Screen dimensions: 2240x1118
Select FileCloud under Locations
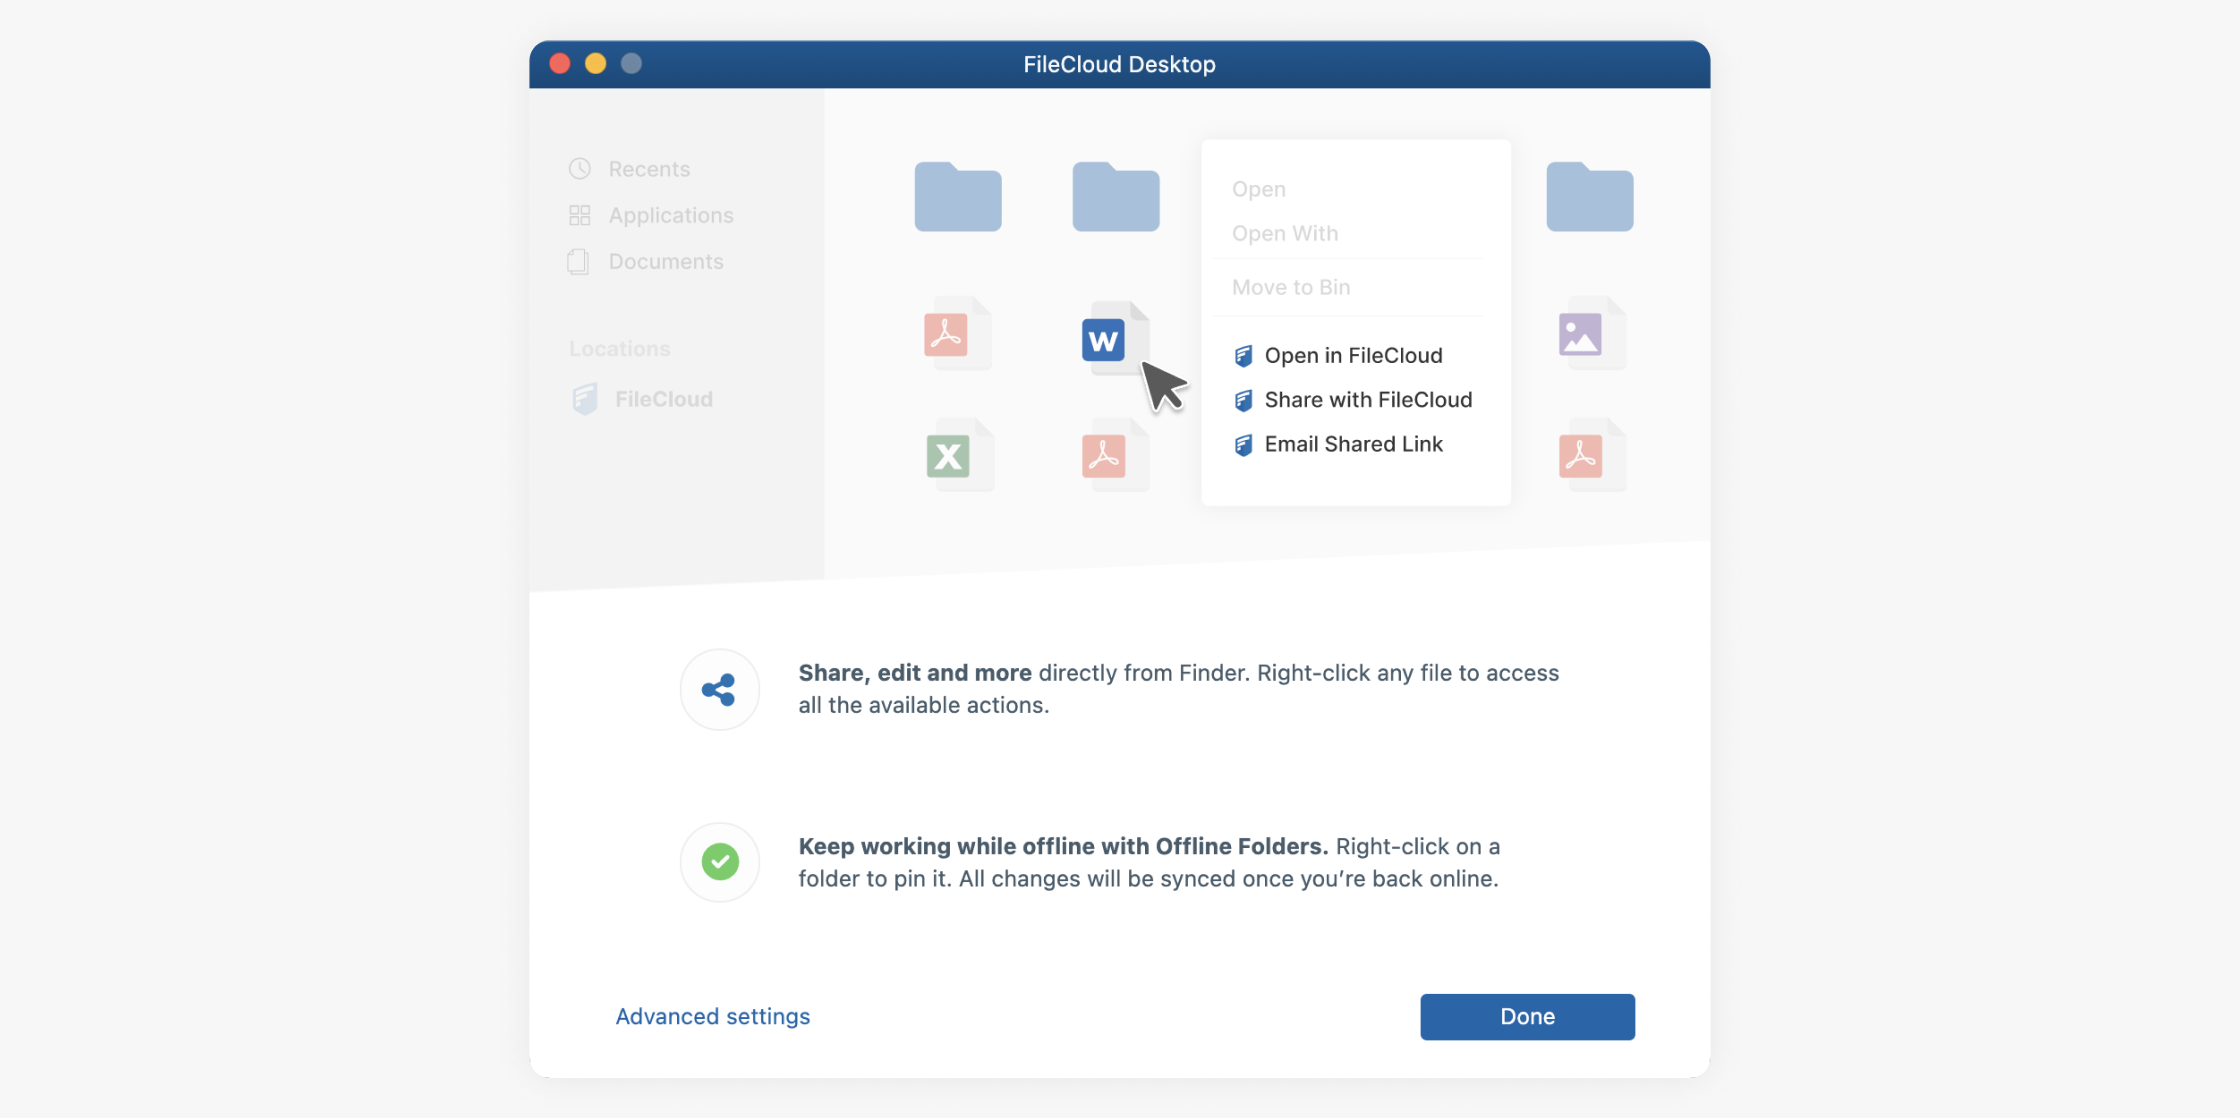pyautogui.click(x=664, y=399)
